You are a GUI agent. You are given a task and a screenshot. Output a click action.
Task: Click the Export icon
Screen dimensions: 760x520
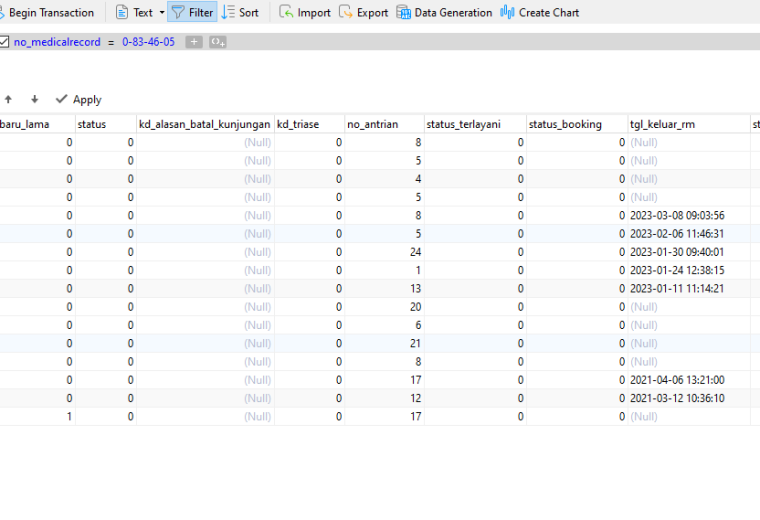tap(346, 13)
